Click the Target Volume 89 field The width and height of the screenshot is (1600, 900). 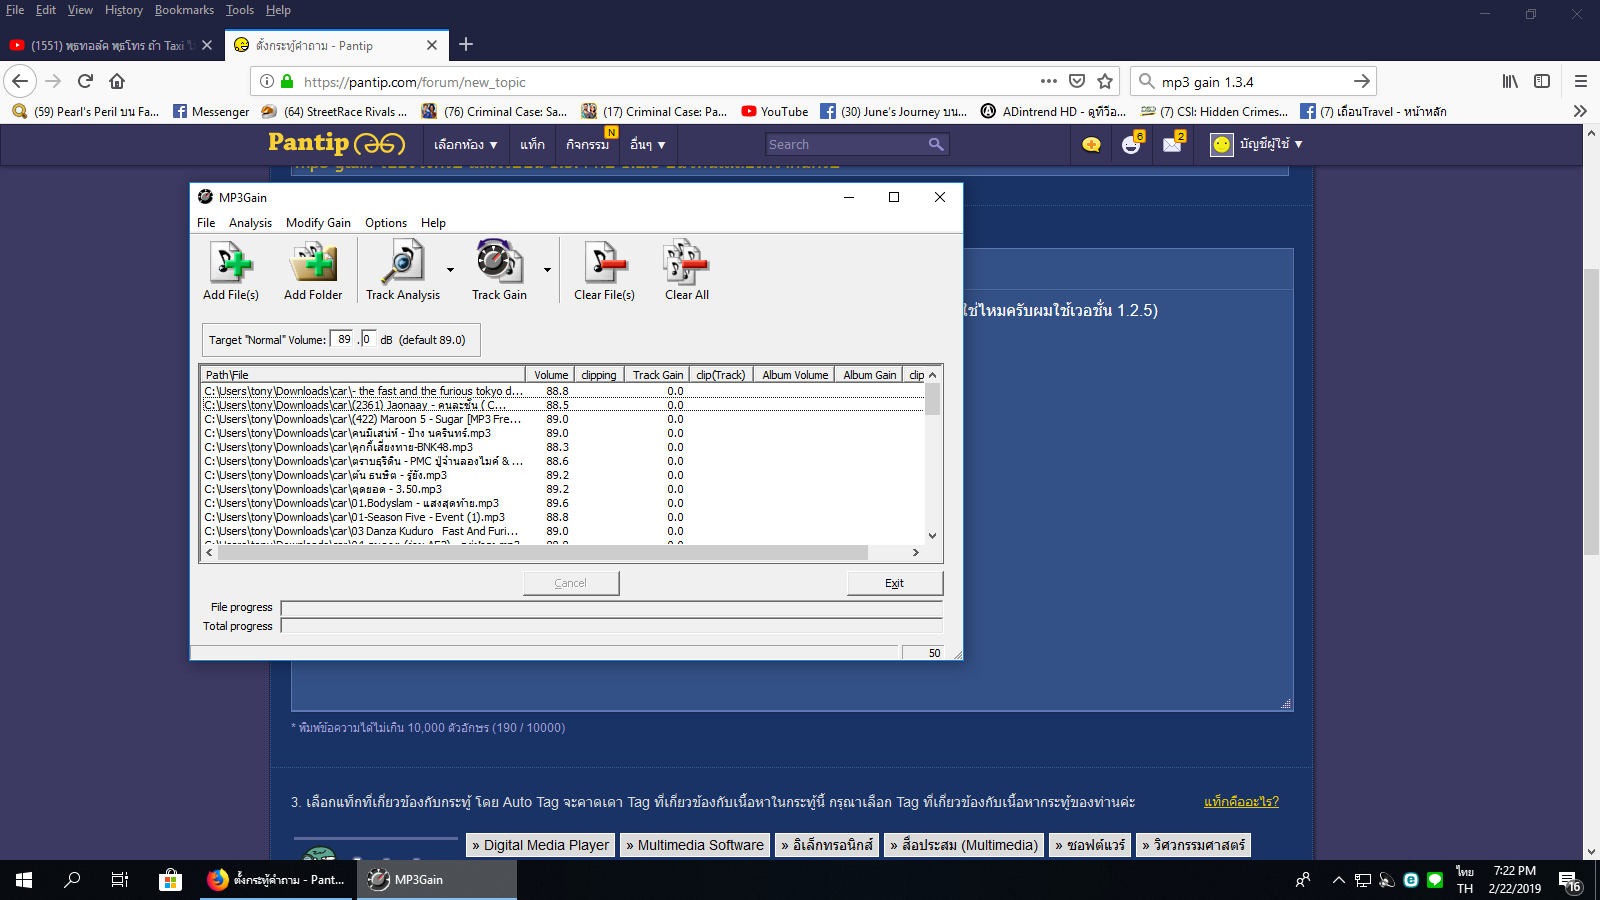pyautogui.click(x=343, y=339)
